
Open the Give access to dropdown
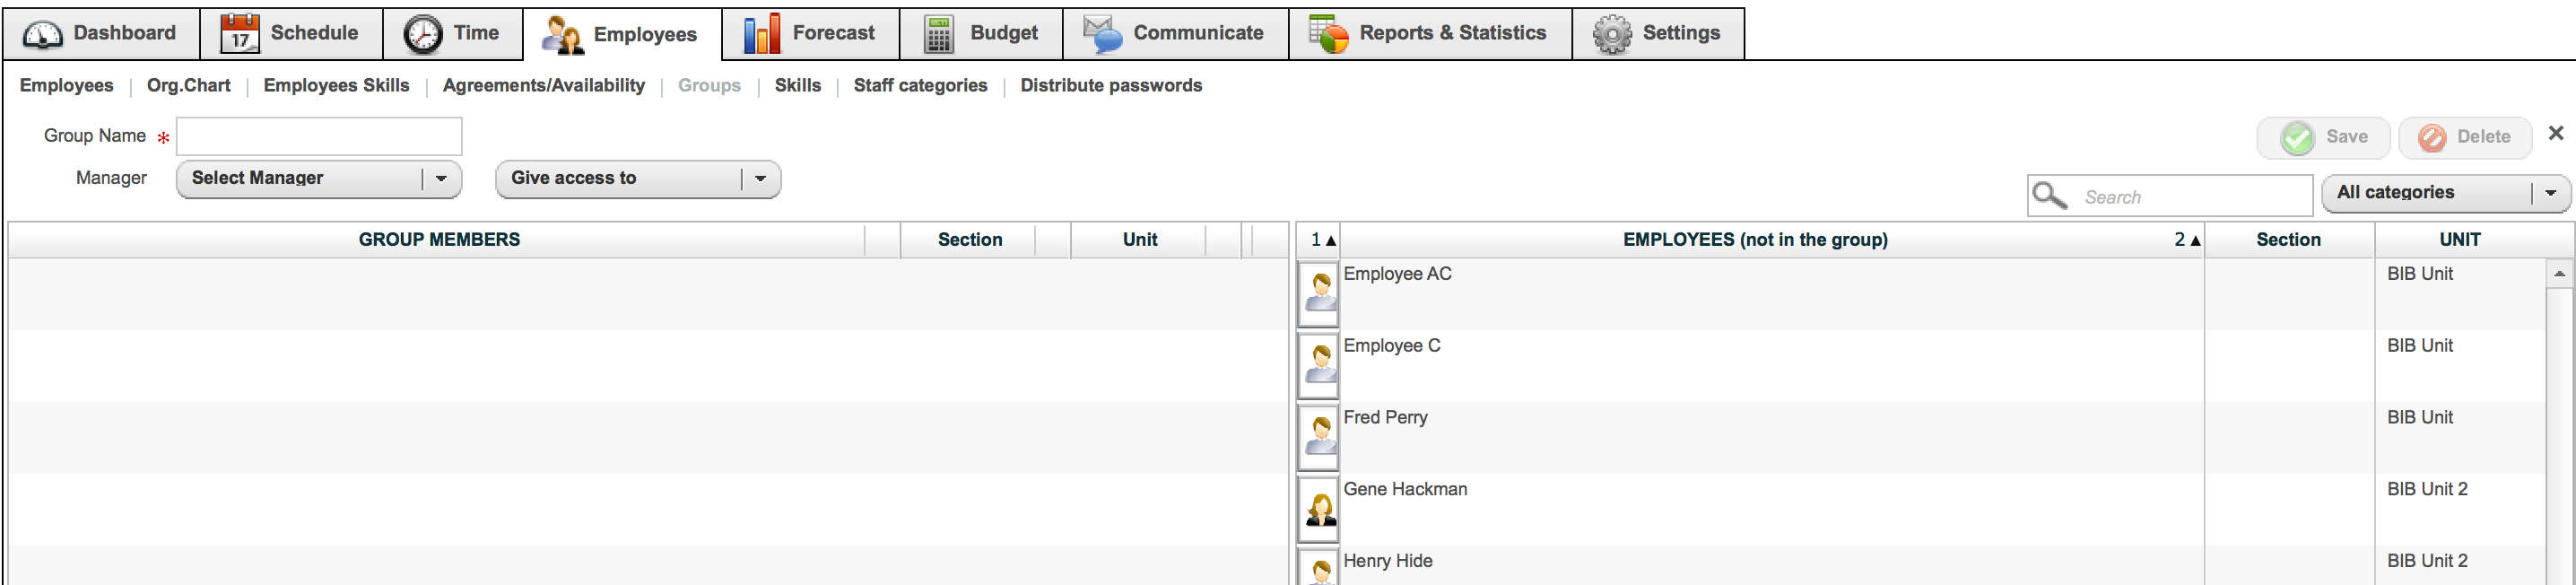click(638, 179)
